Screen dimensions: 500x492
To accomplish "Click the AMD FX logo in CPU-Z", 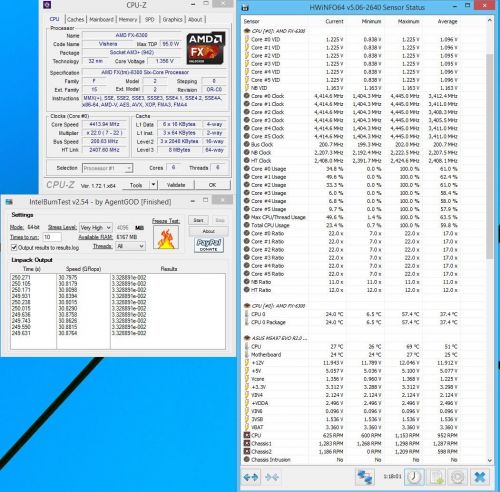I will click(x=206, y=48).
